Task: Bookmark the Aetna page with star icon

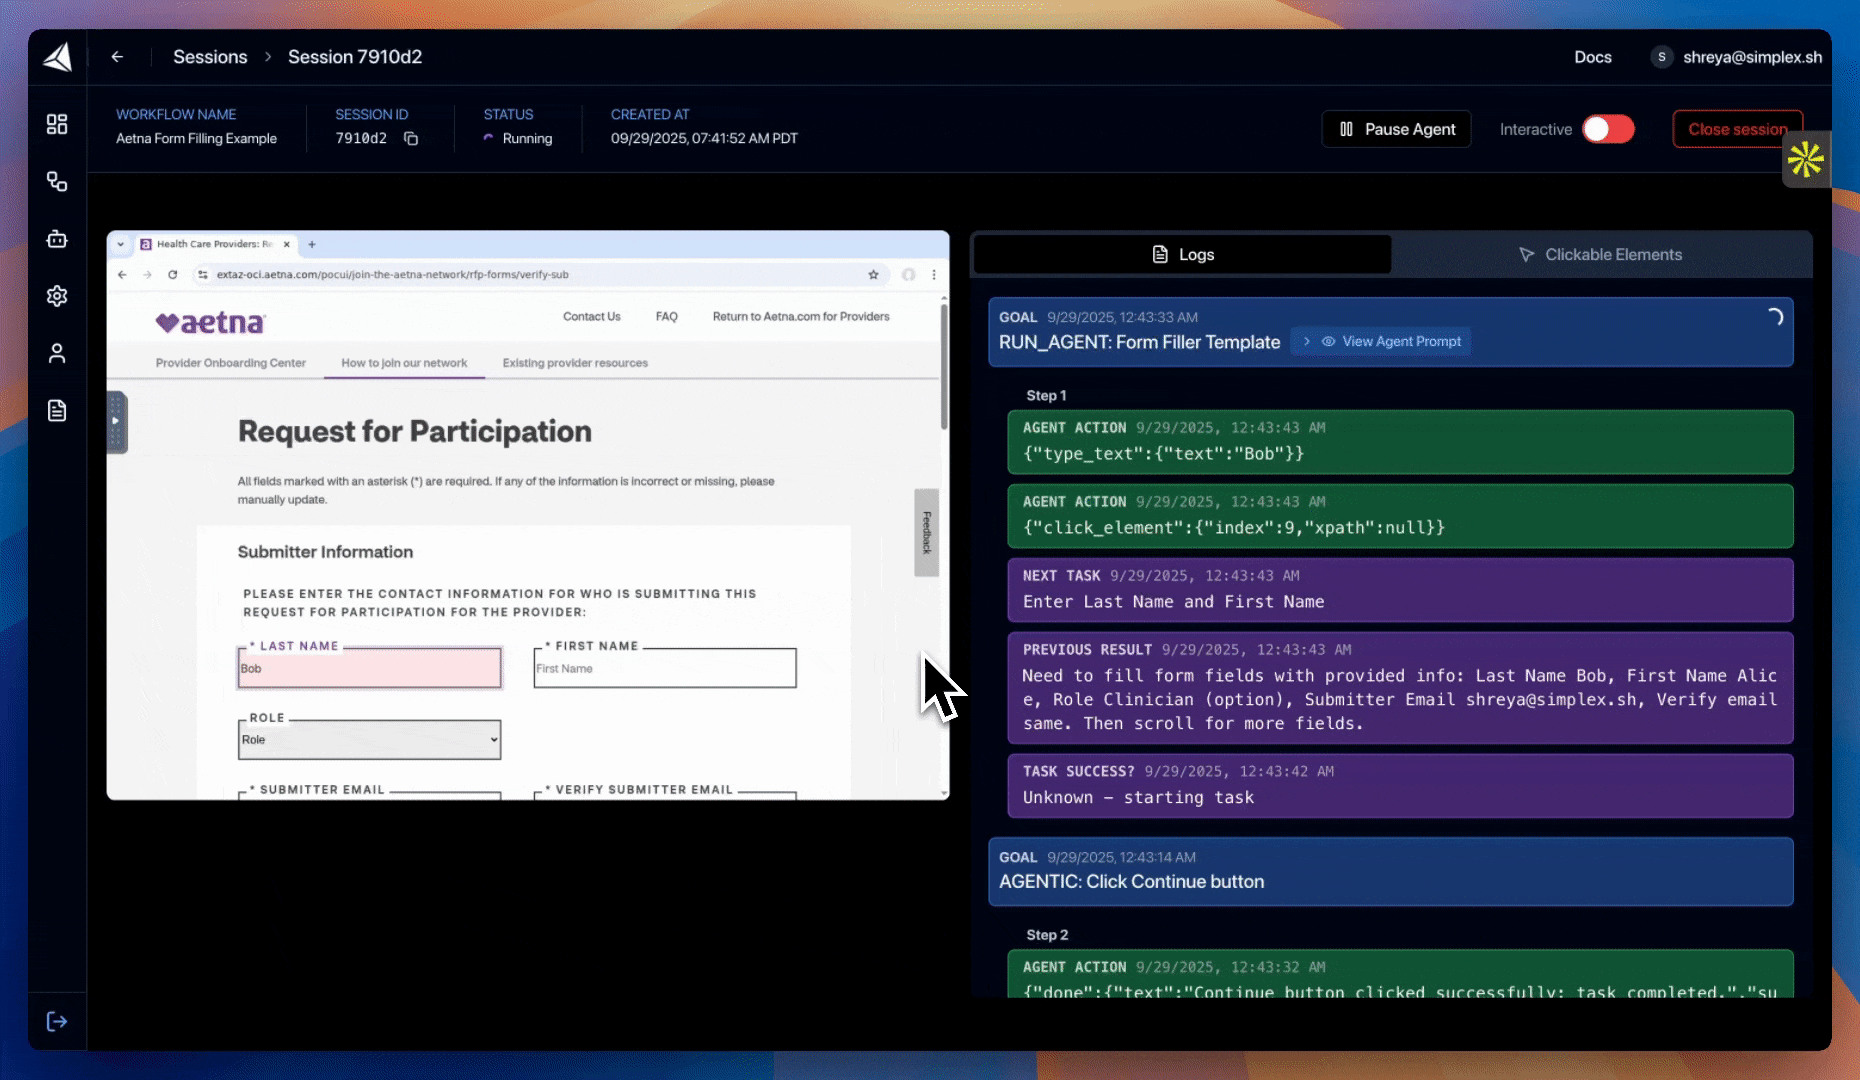Action: (x=873, y=274)
